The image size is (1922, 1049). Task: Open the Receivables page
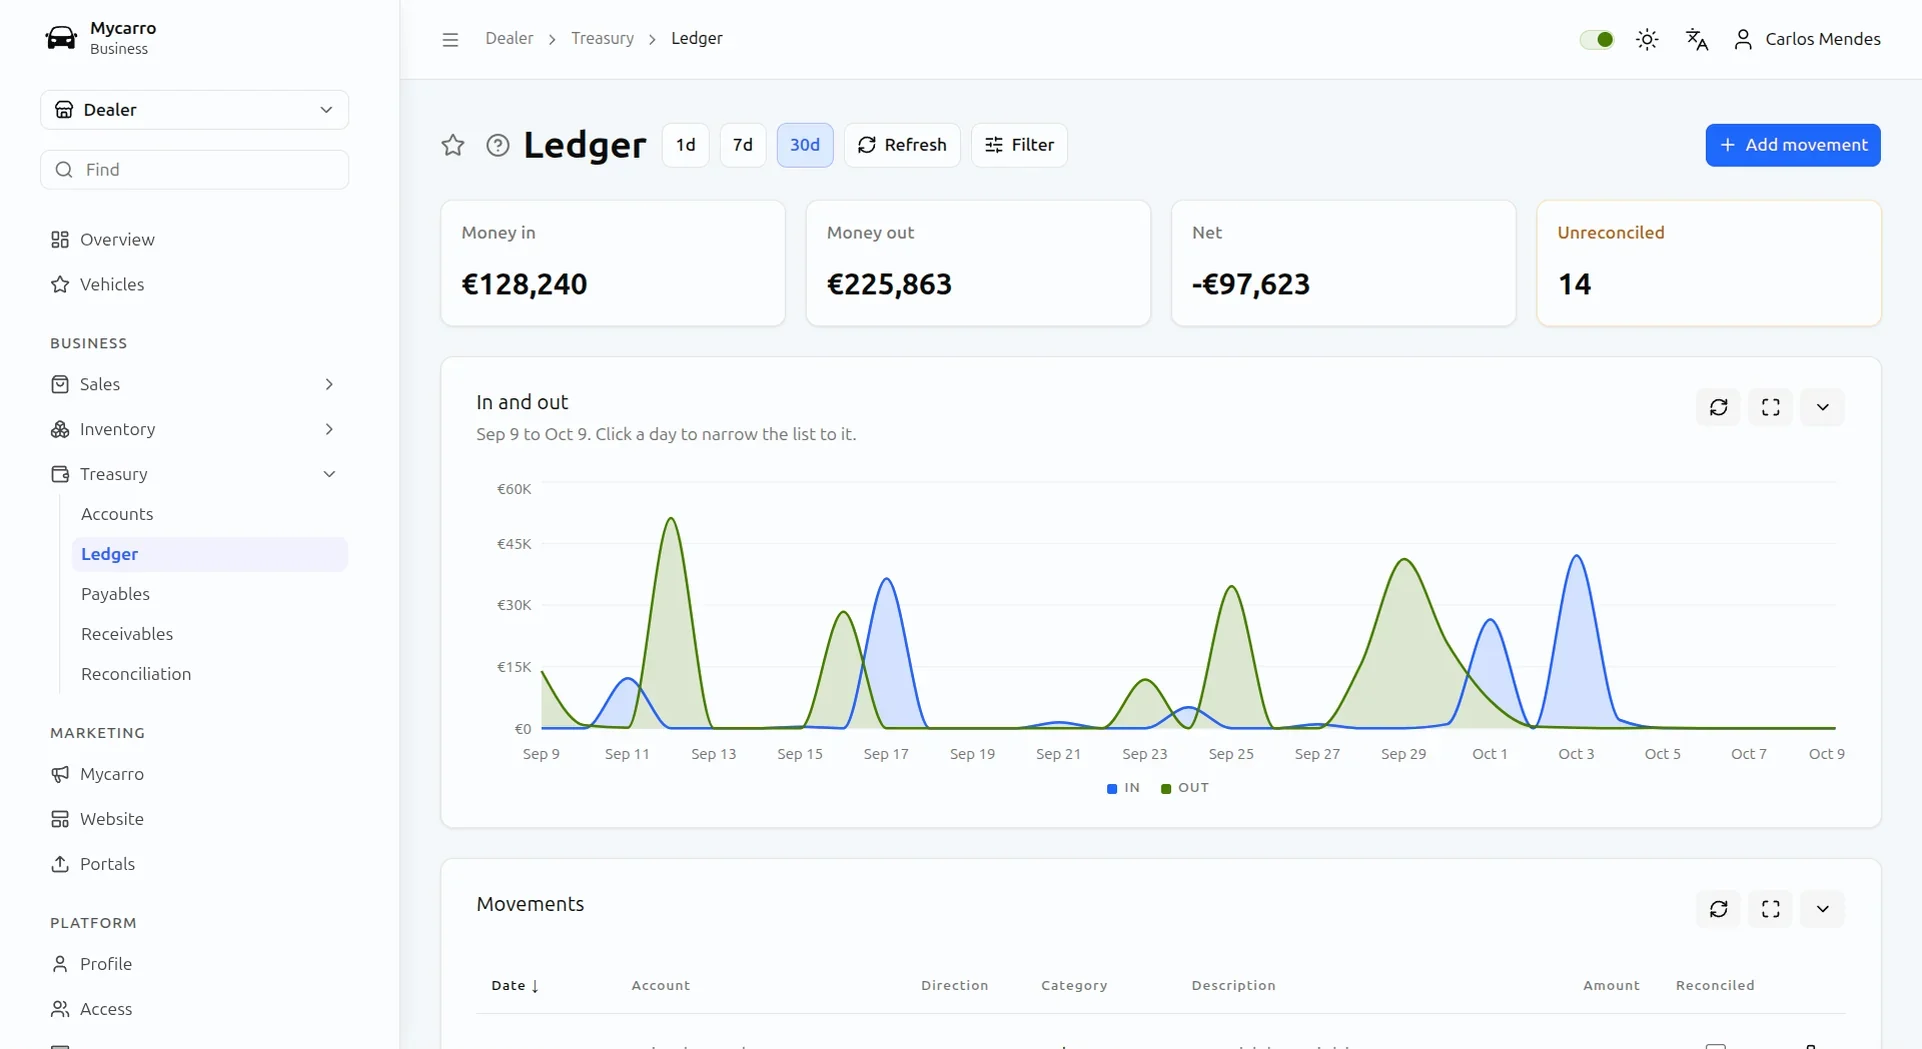pyautogui.click(x=210, y=634)
